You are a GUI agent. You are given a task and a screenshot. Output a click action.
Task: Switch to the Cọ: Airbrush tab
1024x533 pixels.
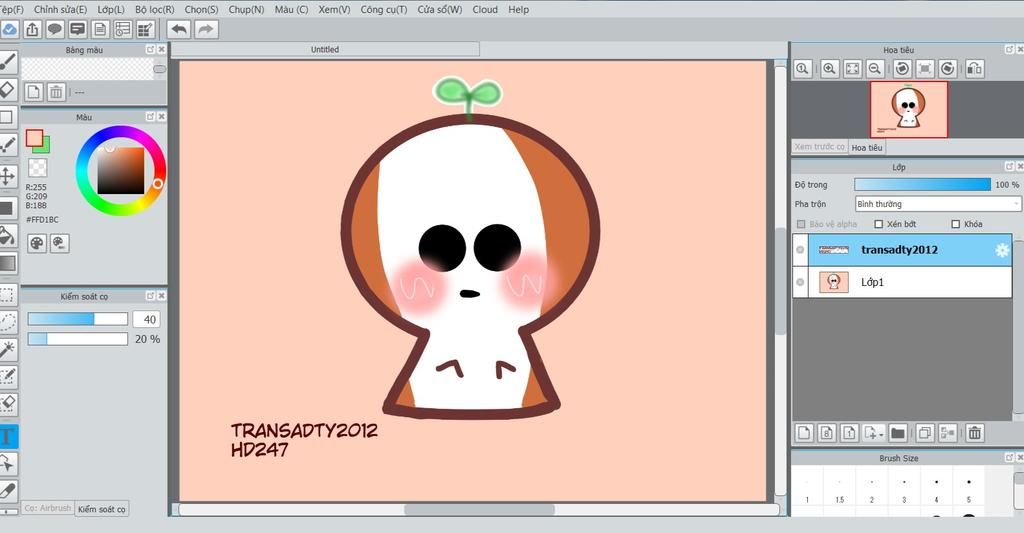pyautogui.click(x=48, y=508)
